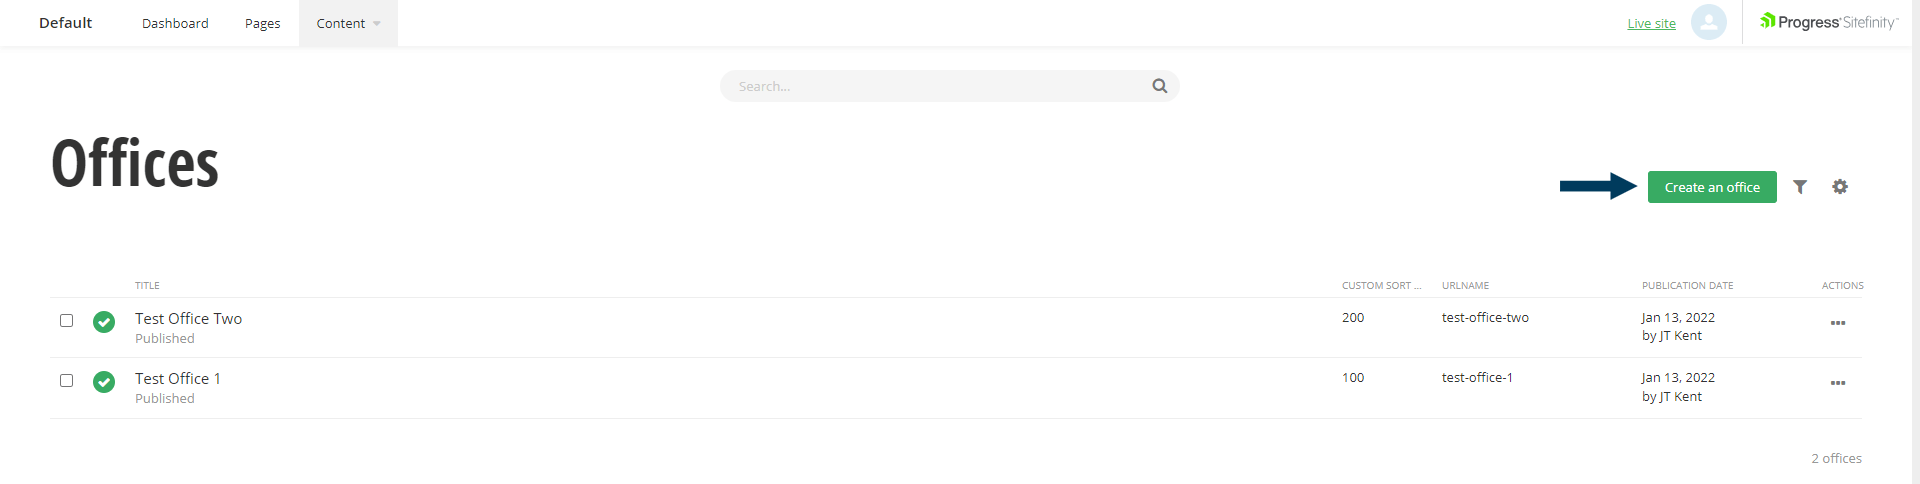Open the Live site link
This screenshot has width=1920, height=484.
(1651, 24)
